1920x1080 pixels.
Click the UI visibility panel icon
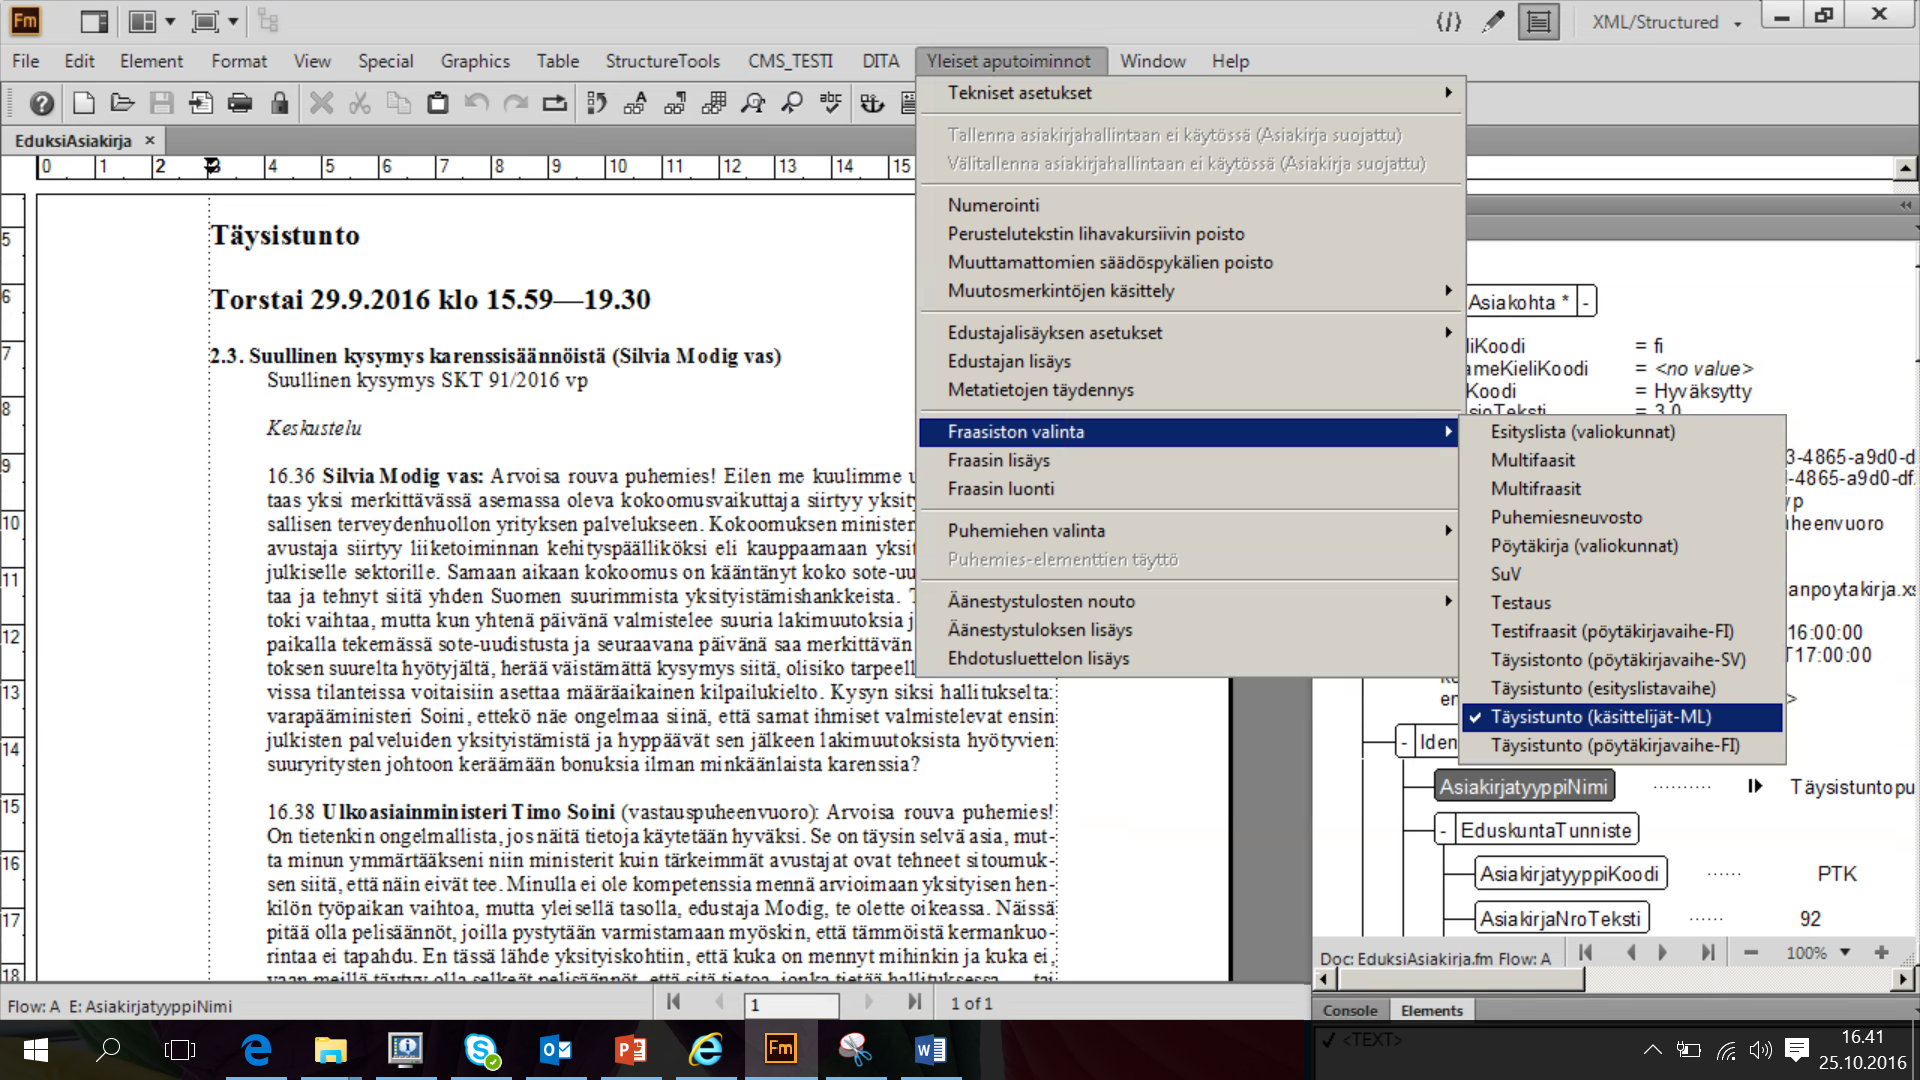95,21
